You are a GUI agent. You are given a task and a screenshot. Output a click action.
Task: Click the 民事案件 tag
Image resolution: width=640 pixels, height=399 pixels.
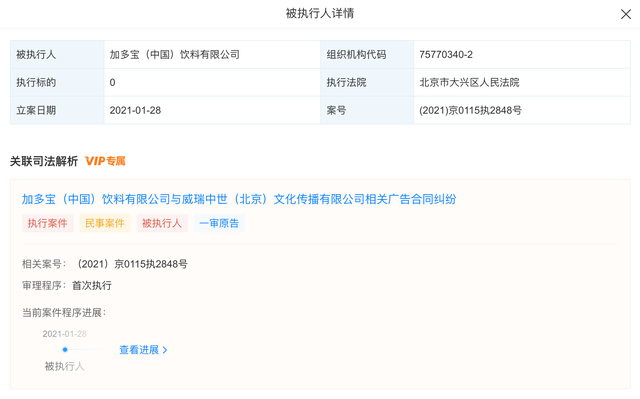(104, 223)
